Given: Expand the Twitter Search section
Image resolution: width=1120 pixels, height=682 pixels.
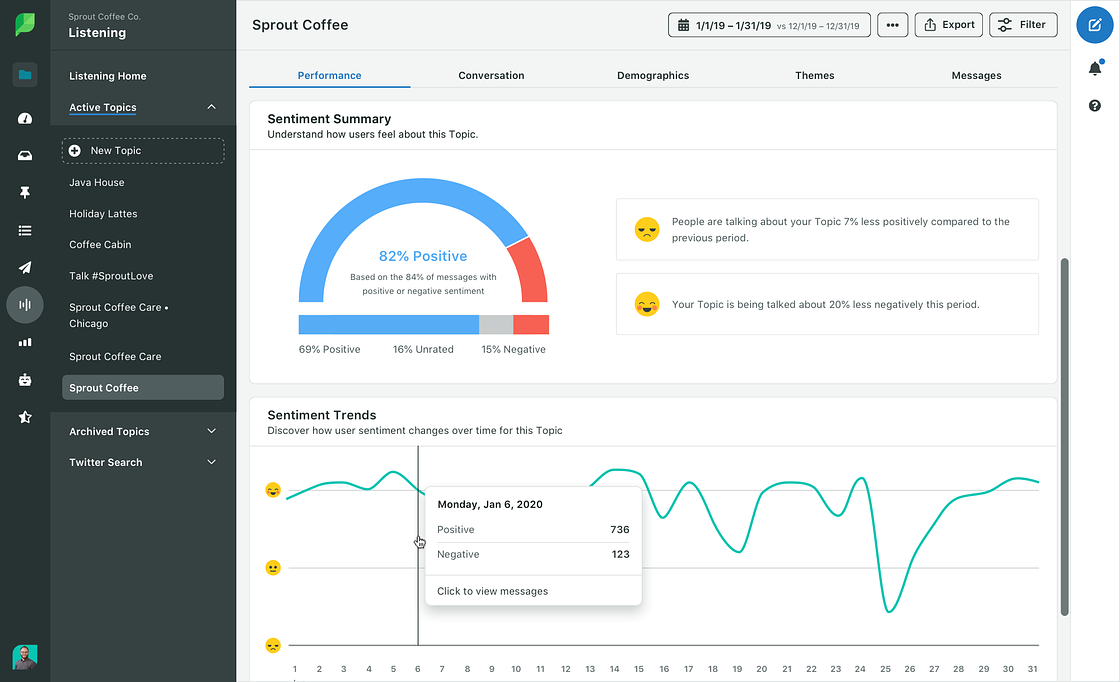Looking at the screenshot, I should 211,462.
